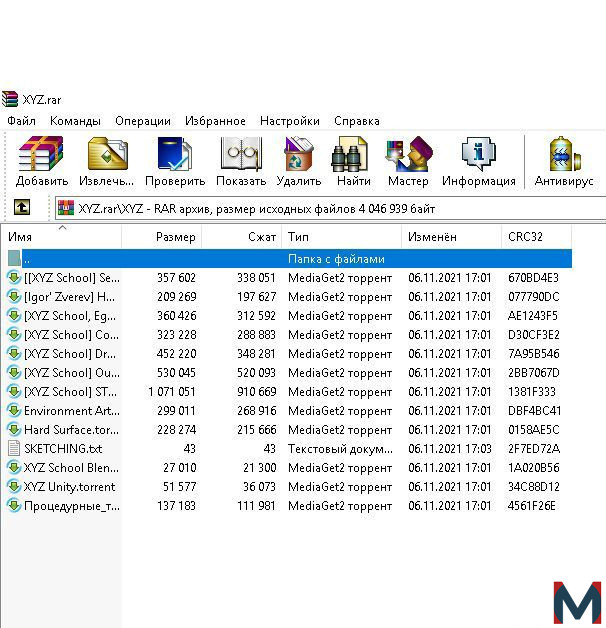Screen dimensions: 606x628
Task: Click torrent icon of [[XYZ School] Se... file
Action: pyautogui.click(x=14, y=278)
